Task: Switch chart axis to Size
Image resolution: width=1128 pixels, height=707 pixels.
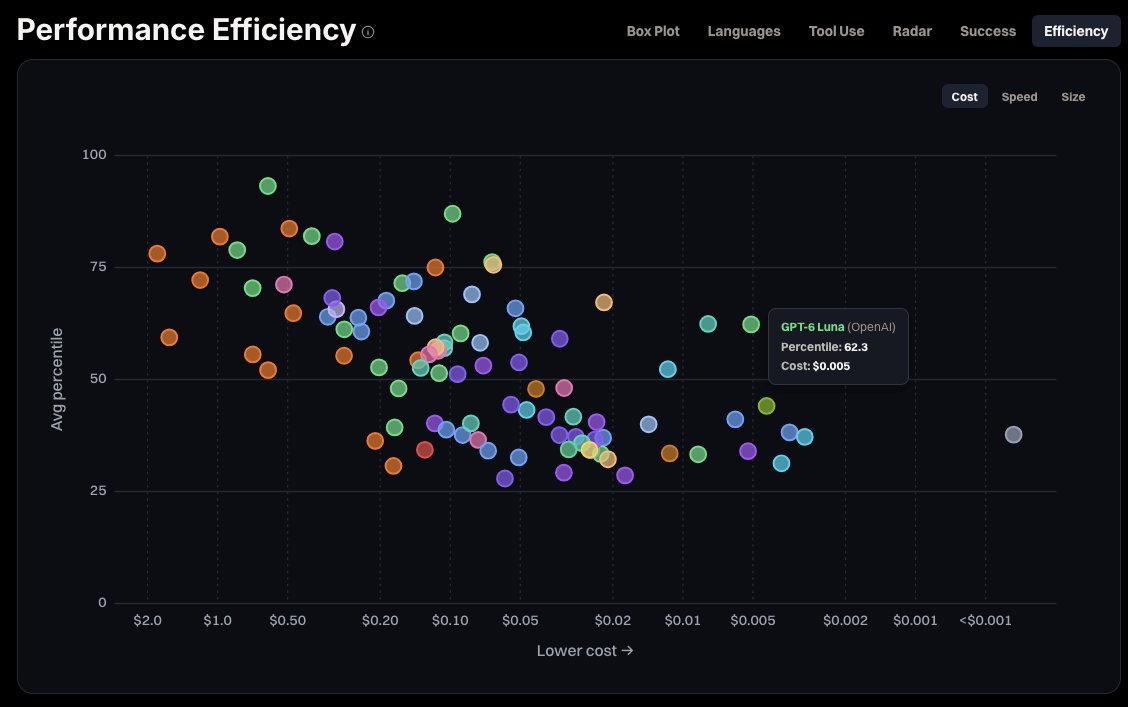Action: click(x=1073, y=96)
